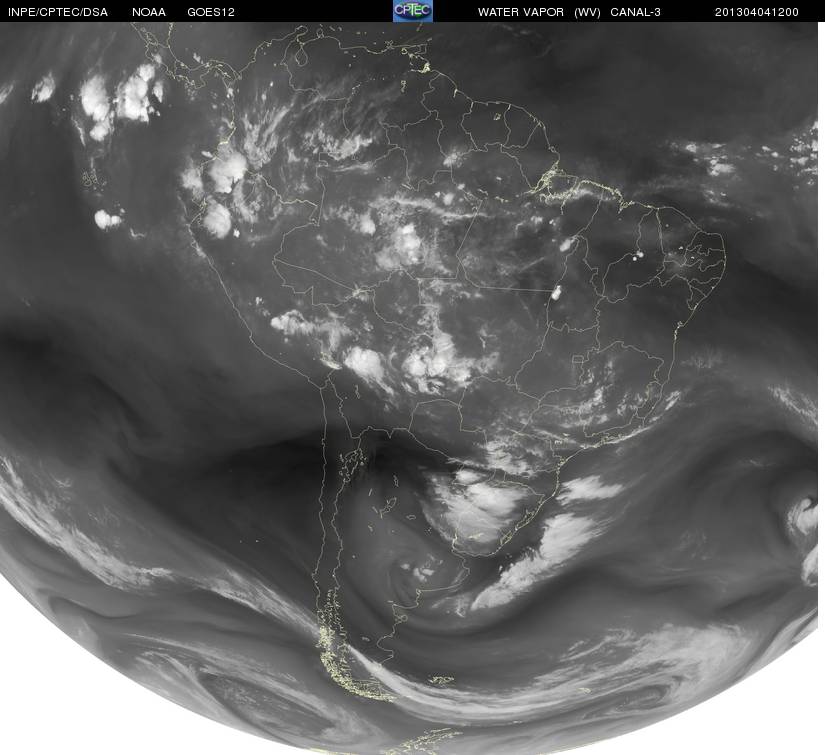Click the (WV) abbreviation in the header
The image size is (825, 755).
[587, 13]
